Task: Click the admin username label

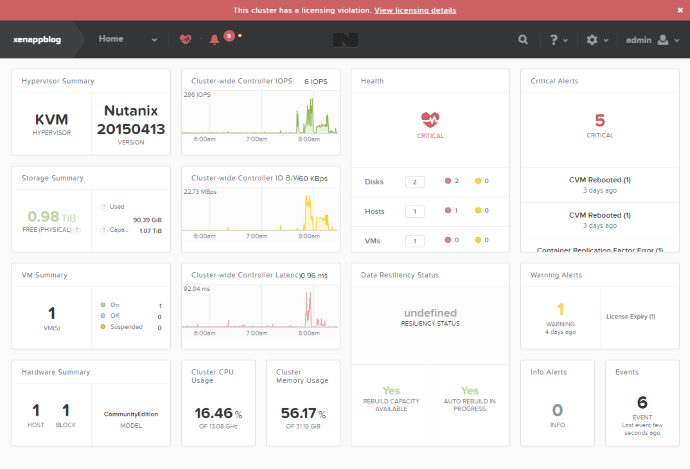Action: (639, 40)
